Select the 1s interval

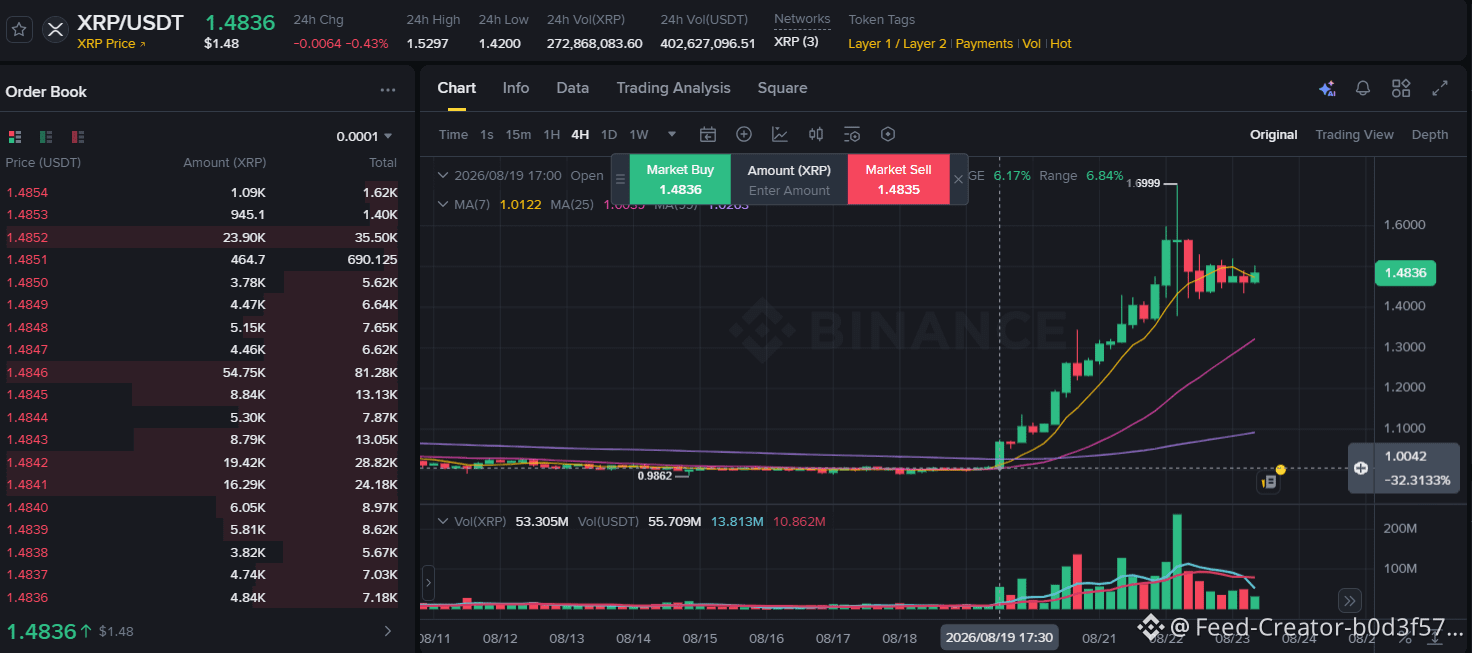pyautogui.click(x=487, y=134)
